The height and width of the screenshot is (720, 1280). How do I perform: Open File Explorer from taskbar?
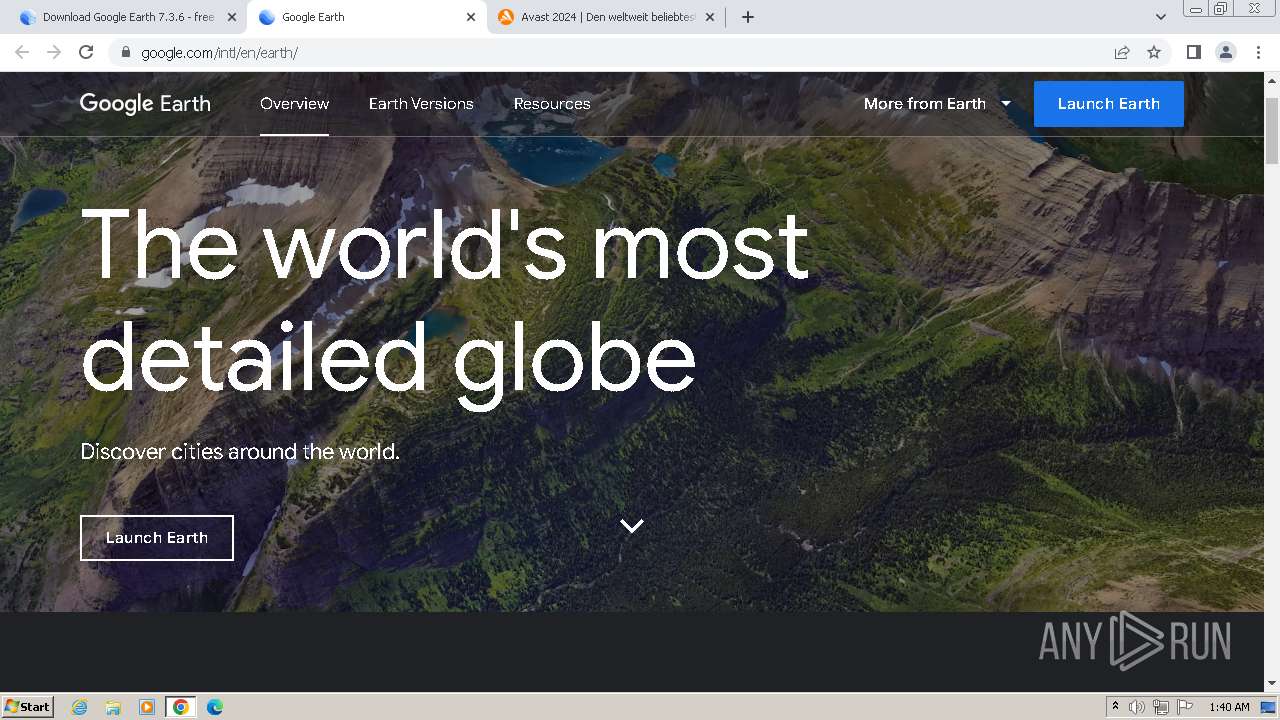pos(113,707)
